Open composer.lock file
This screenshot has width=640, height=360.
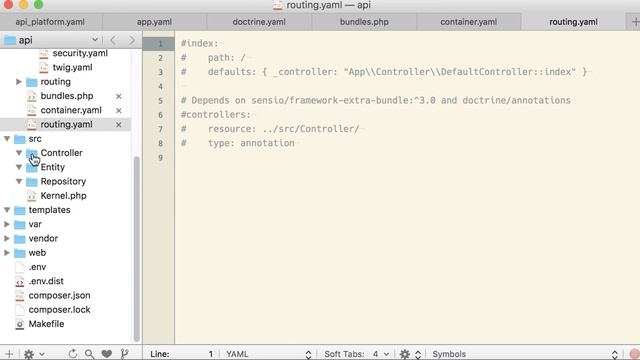59,310
